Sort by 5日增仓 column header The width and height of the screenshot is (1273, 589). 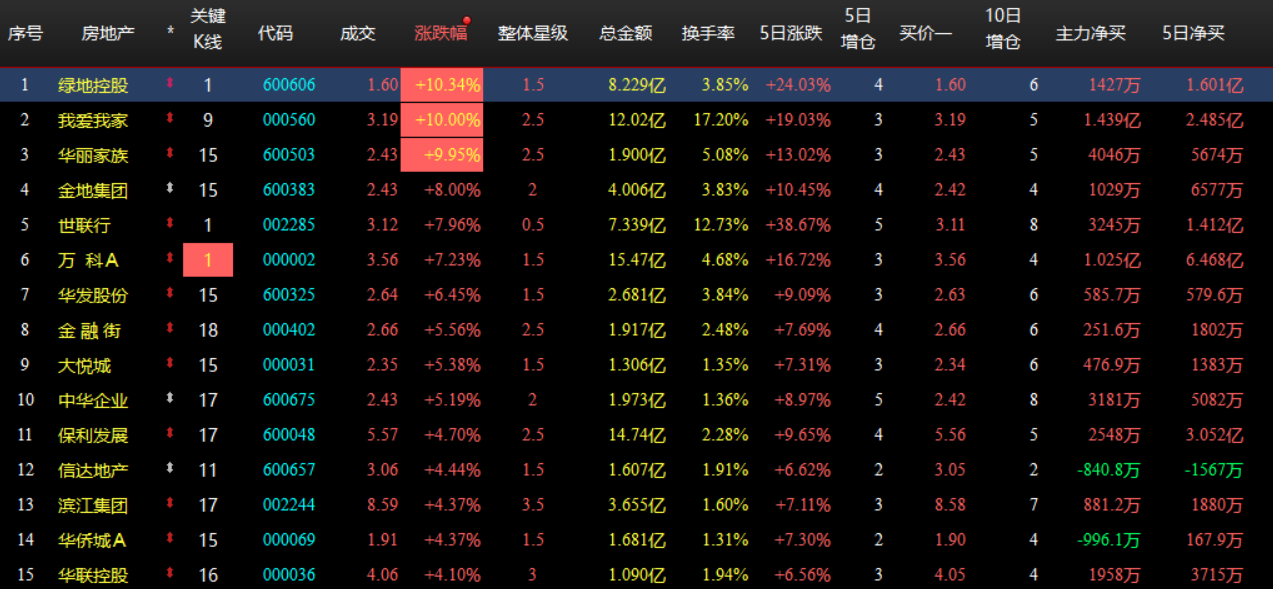[858, 29]
